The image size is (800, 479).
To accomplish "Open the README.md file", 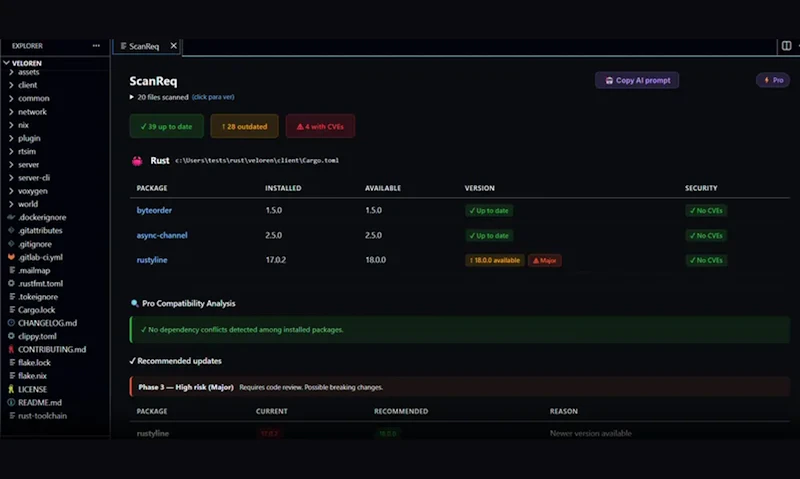I will [39, 402].
